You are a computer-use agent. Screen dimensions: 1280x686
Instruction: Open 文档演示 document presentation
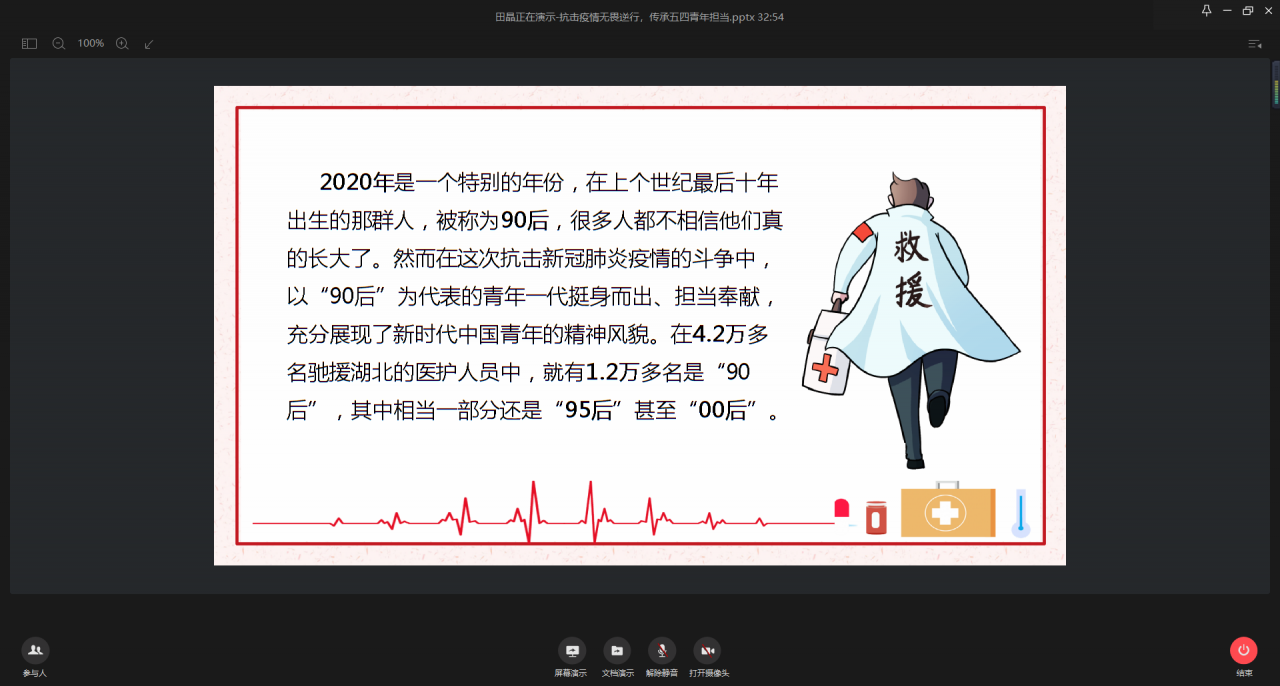(x=617, y=651)
